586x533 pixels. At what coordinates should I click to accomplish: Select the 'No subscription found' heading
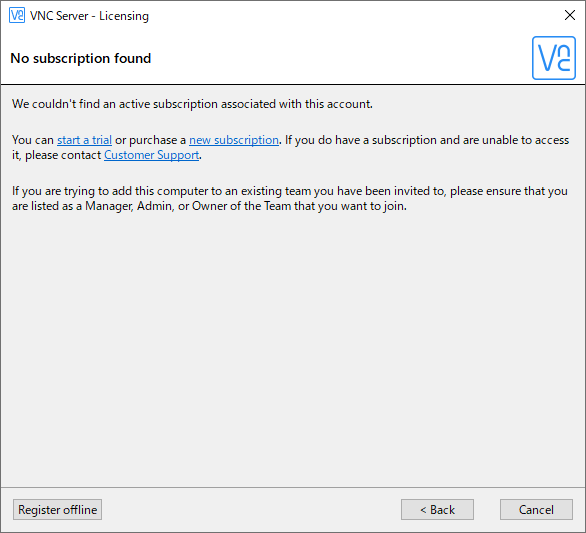click(81, 58)
